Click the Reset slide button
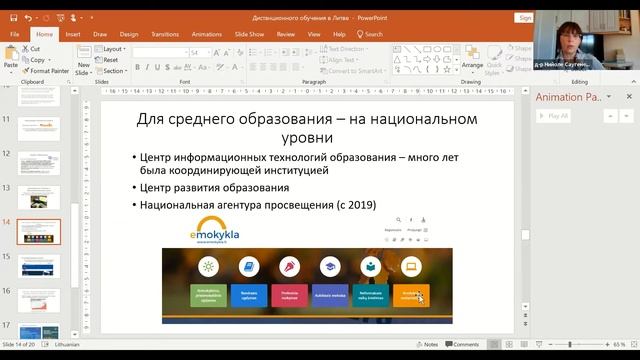 [x=107, y=60]
